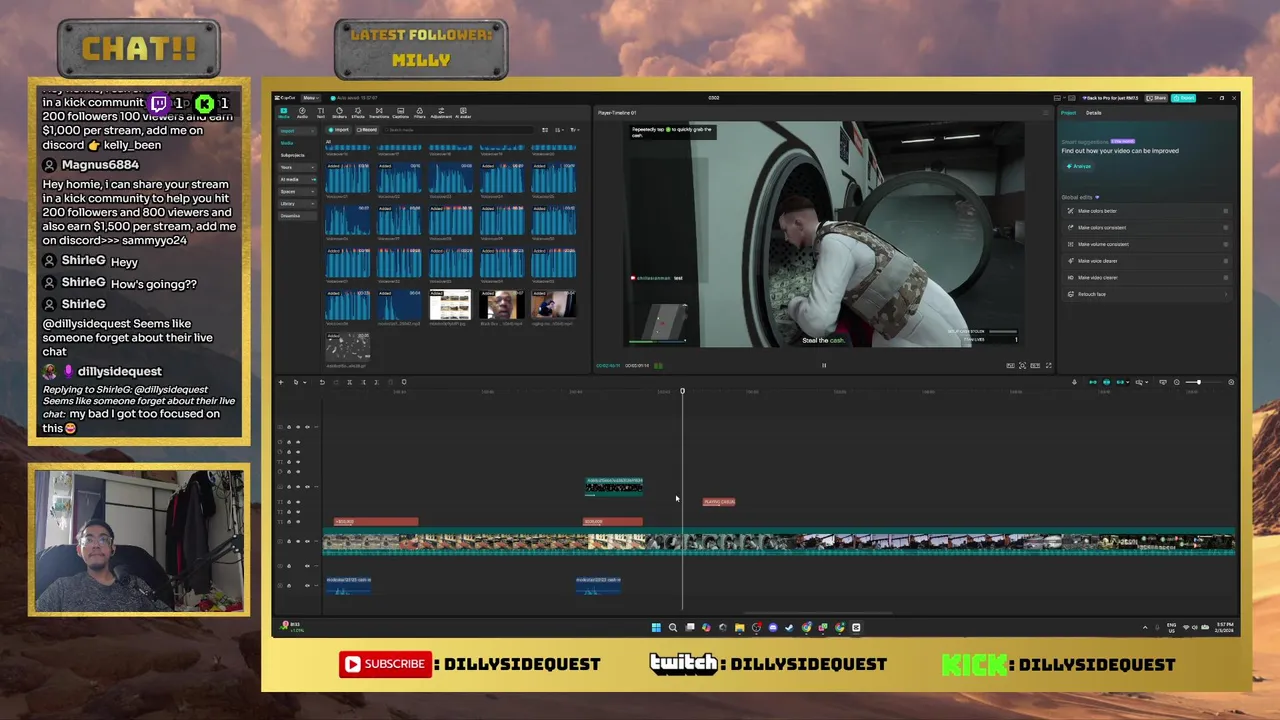Open the AI avatar tab

tap(463, 114)
